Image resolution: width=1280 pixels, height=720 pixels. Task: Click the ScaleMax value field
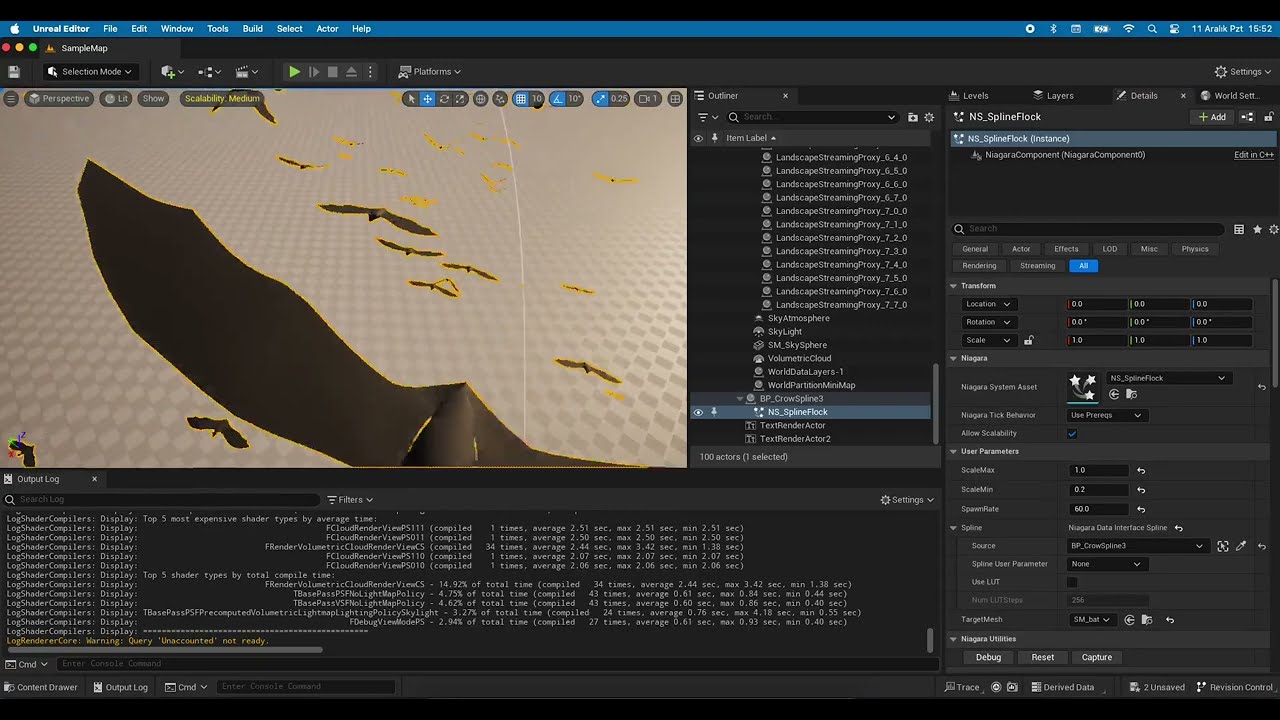tap(1098, 470)
